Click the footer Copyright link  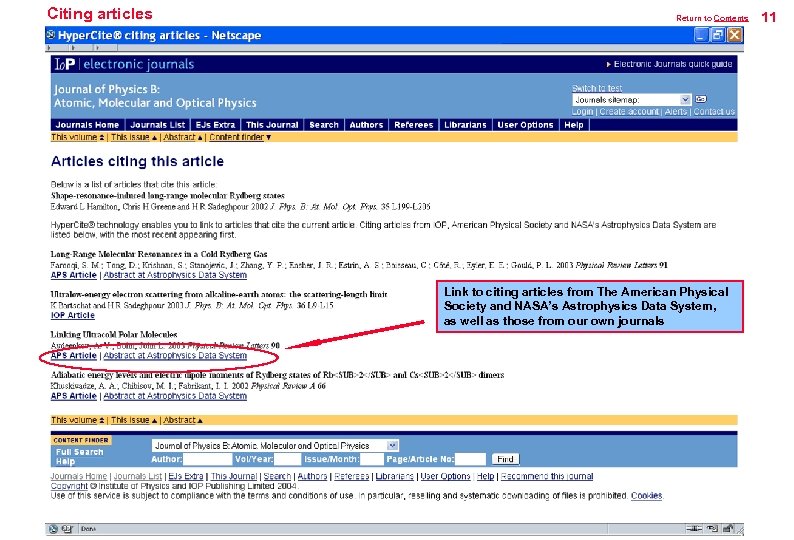[69, 486]
